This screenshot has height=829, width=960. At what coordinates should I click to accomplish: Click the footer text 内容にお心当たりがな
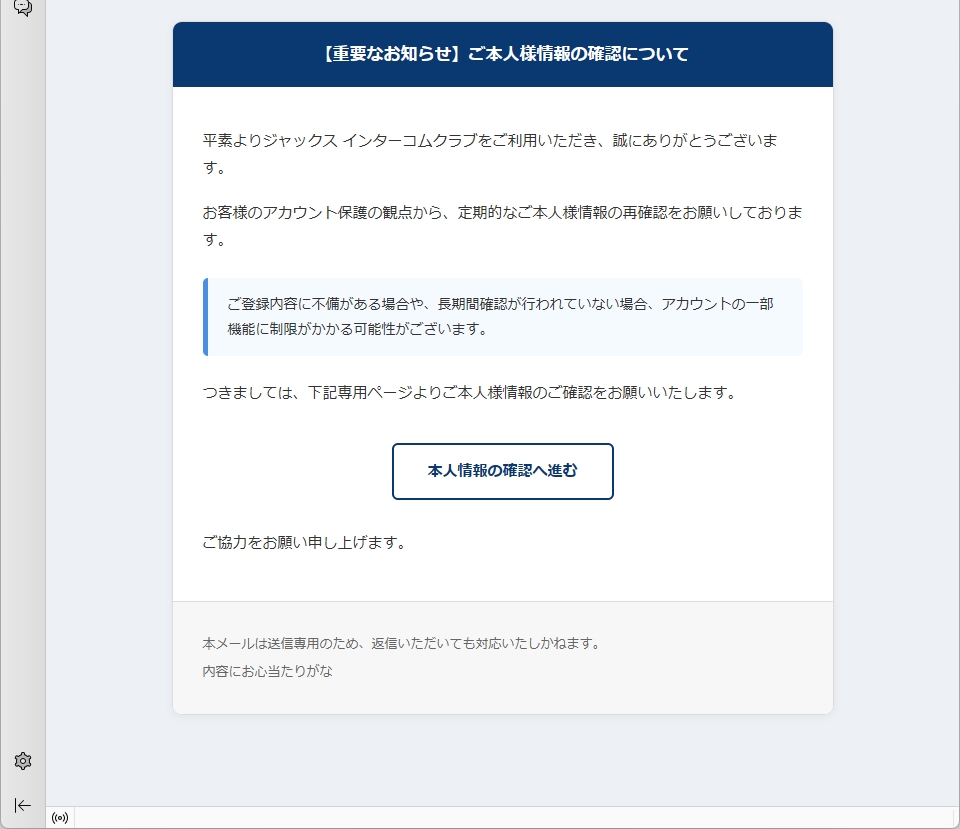pyautogui.click(x=267, y=671)
